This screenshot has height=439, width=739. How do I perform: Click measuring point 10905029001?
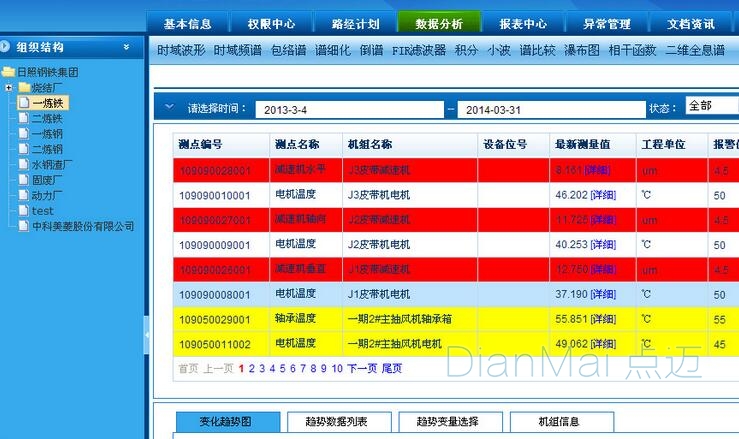click(214, 320)
